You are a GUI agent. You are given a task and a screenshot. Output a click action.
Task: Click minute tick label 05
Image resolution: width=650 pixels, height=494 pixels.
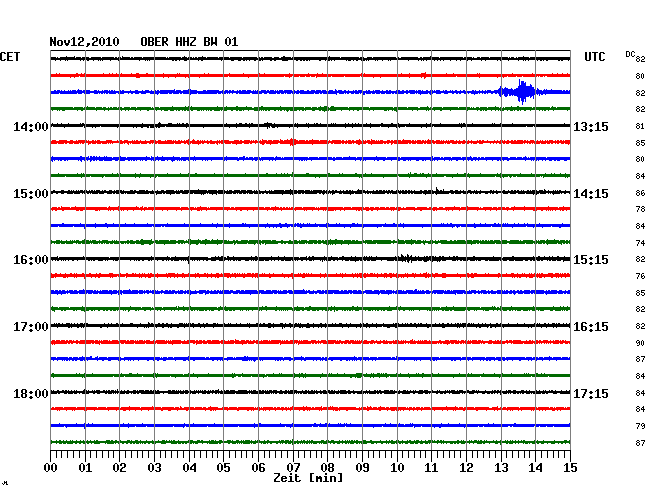pos(223,467)
